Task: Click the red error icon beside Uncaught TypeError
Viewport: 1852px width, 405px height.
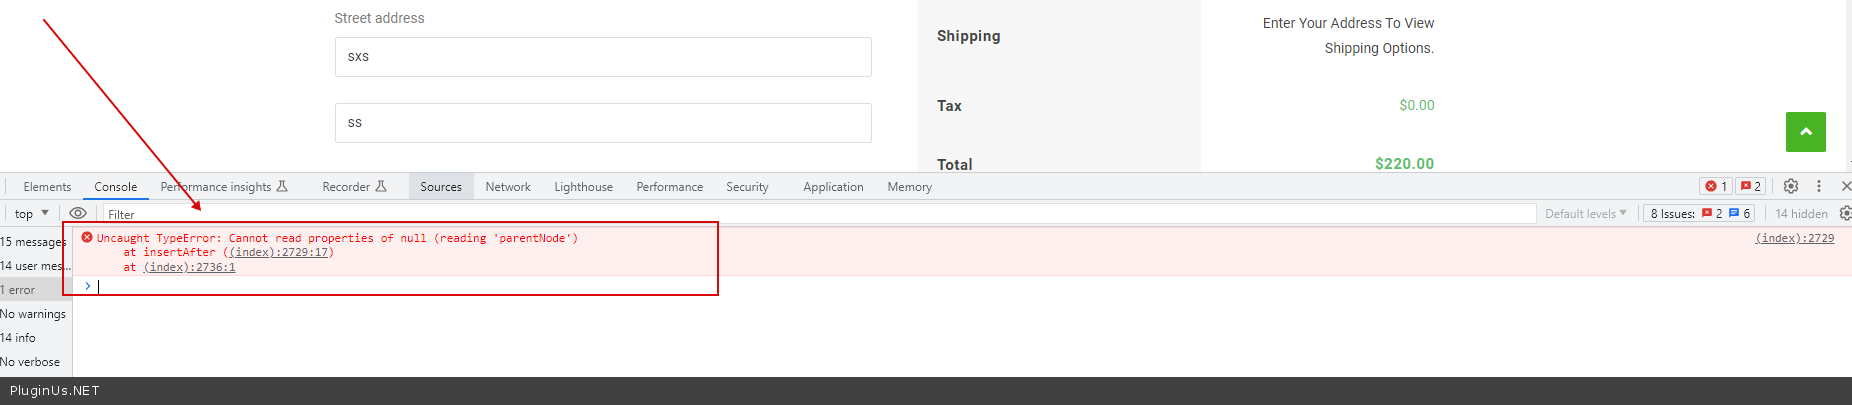Action: click(87, 238)
